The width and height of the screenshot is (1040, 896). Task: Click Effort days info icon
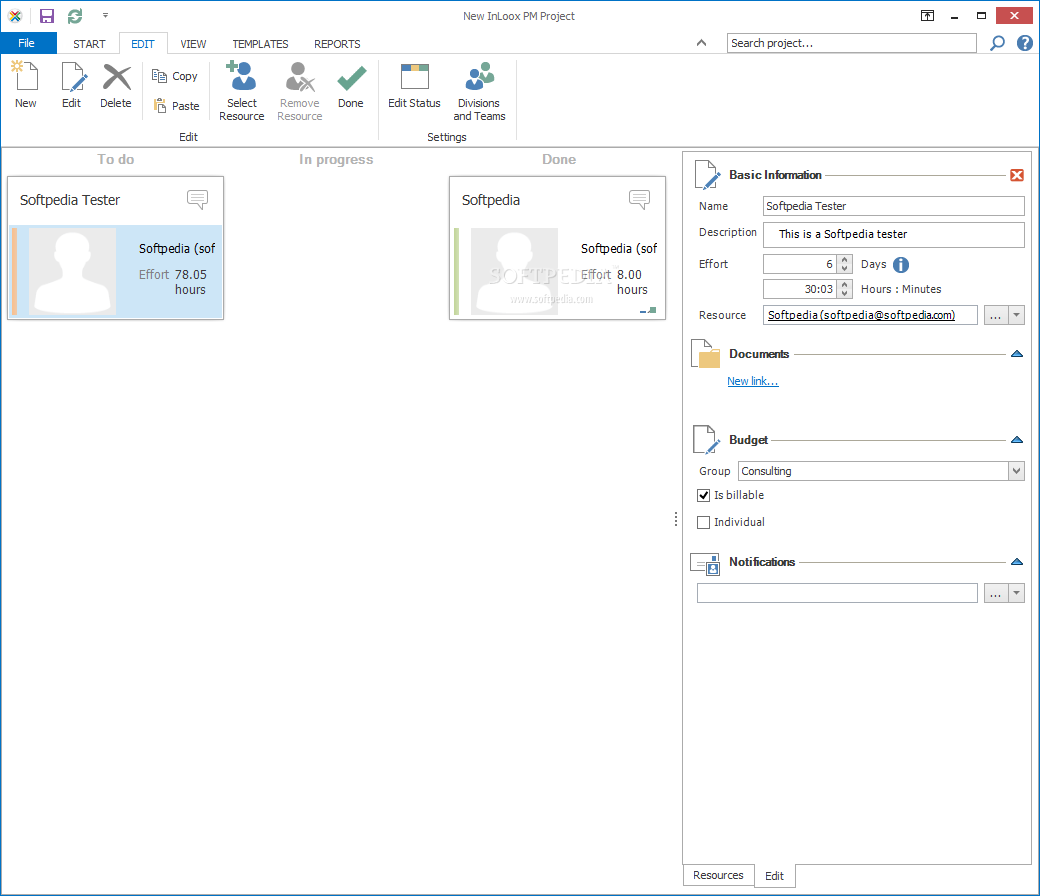click(x=901, y=265)
